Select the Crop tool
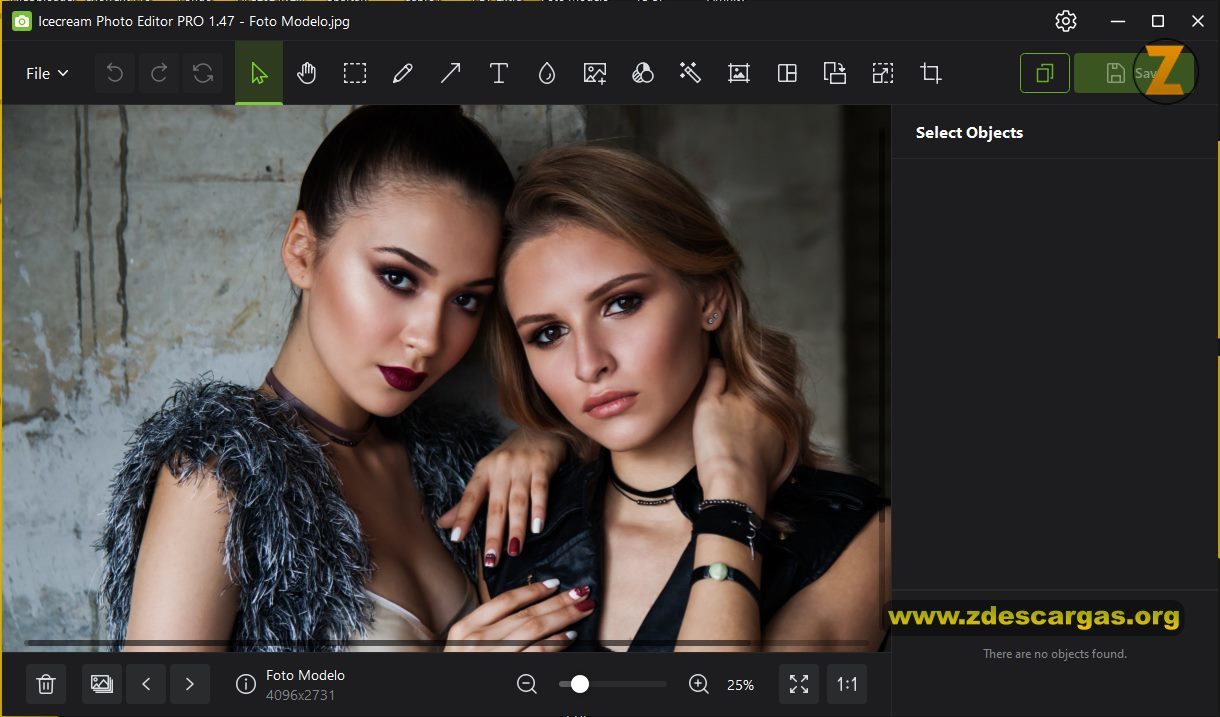The width and height of the screenshot is (1220, 717). (x=931, y=73)
